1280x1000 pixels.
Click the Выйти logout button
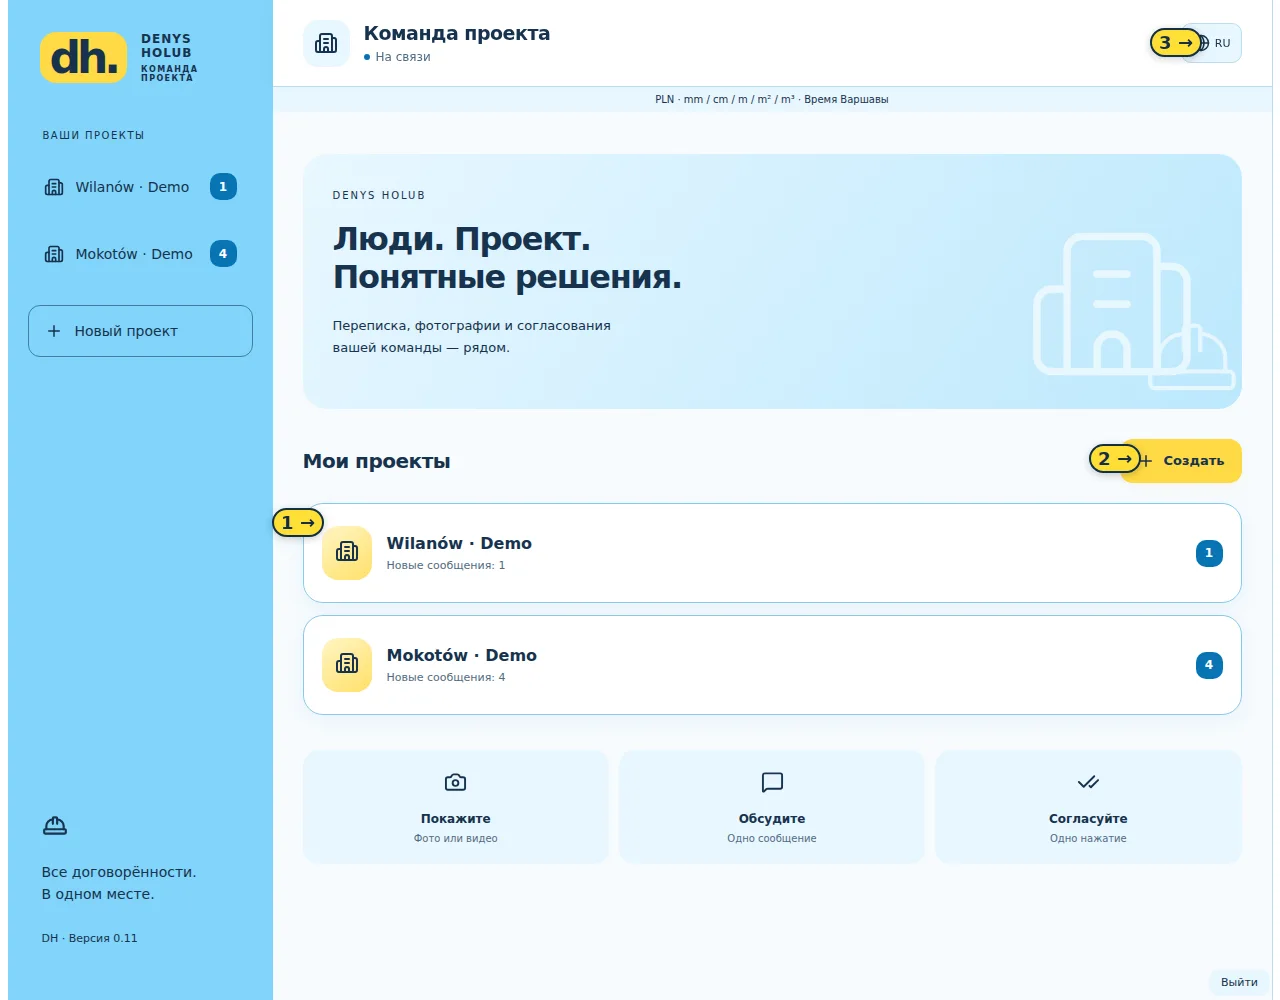point(1240,982)
